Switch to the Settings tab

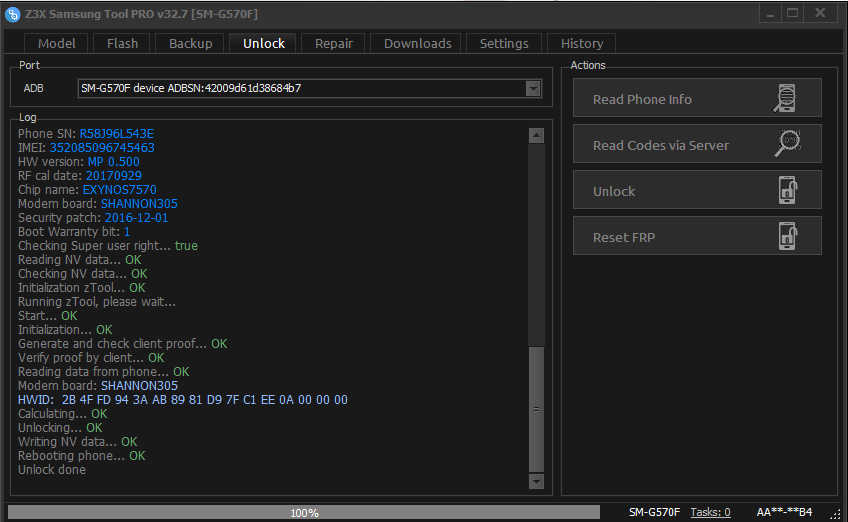click(x=504, y=43)
